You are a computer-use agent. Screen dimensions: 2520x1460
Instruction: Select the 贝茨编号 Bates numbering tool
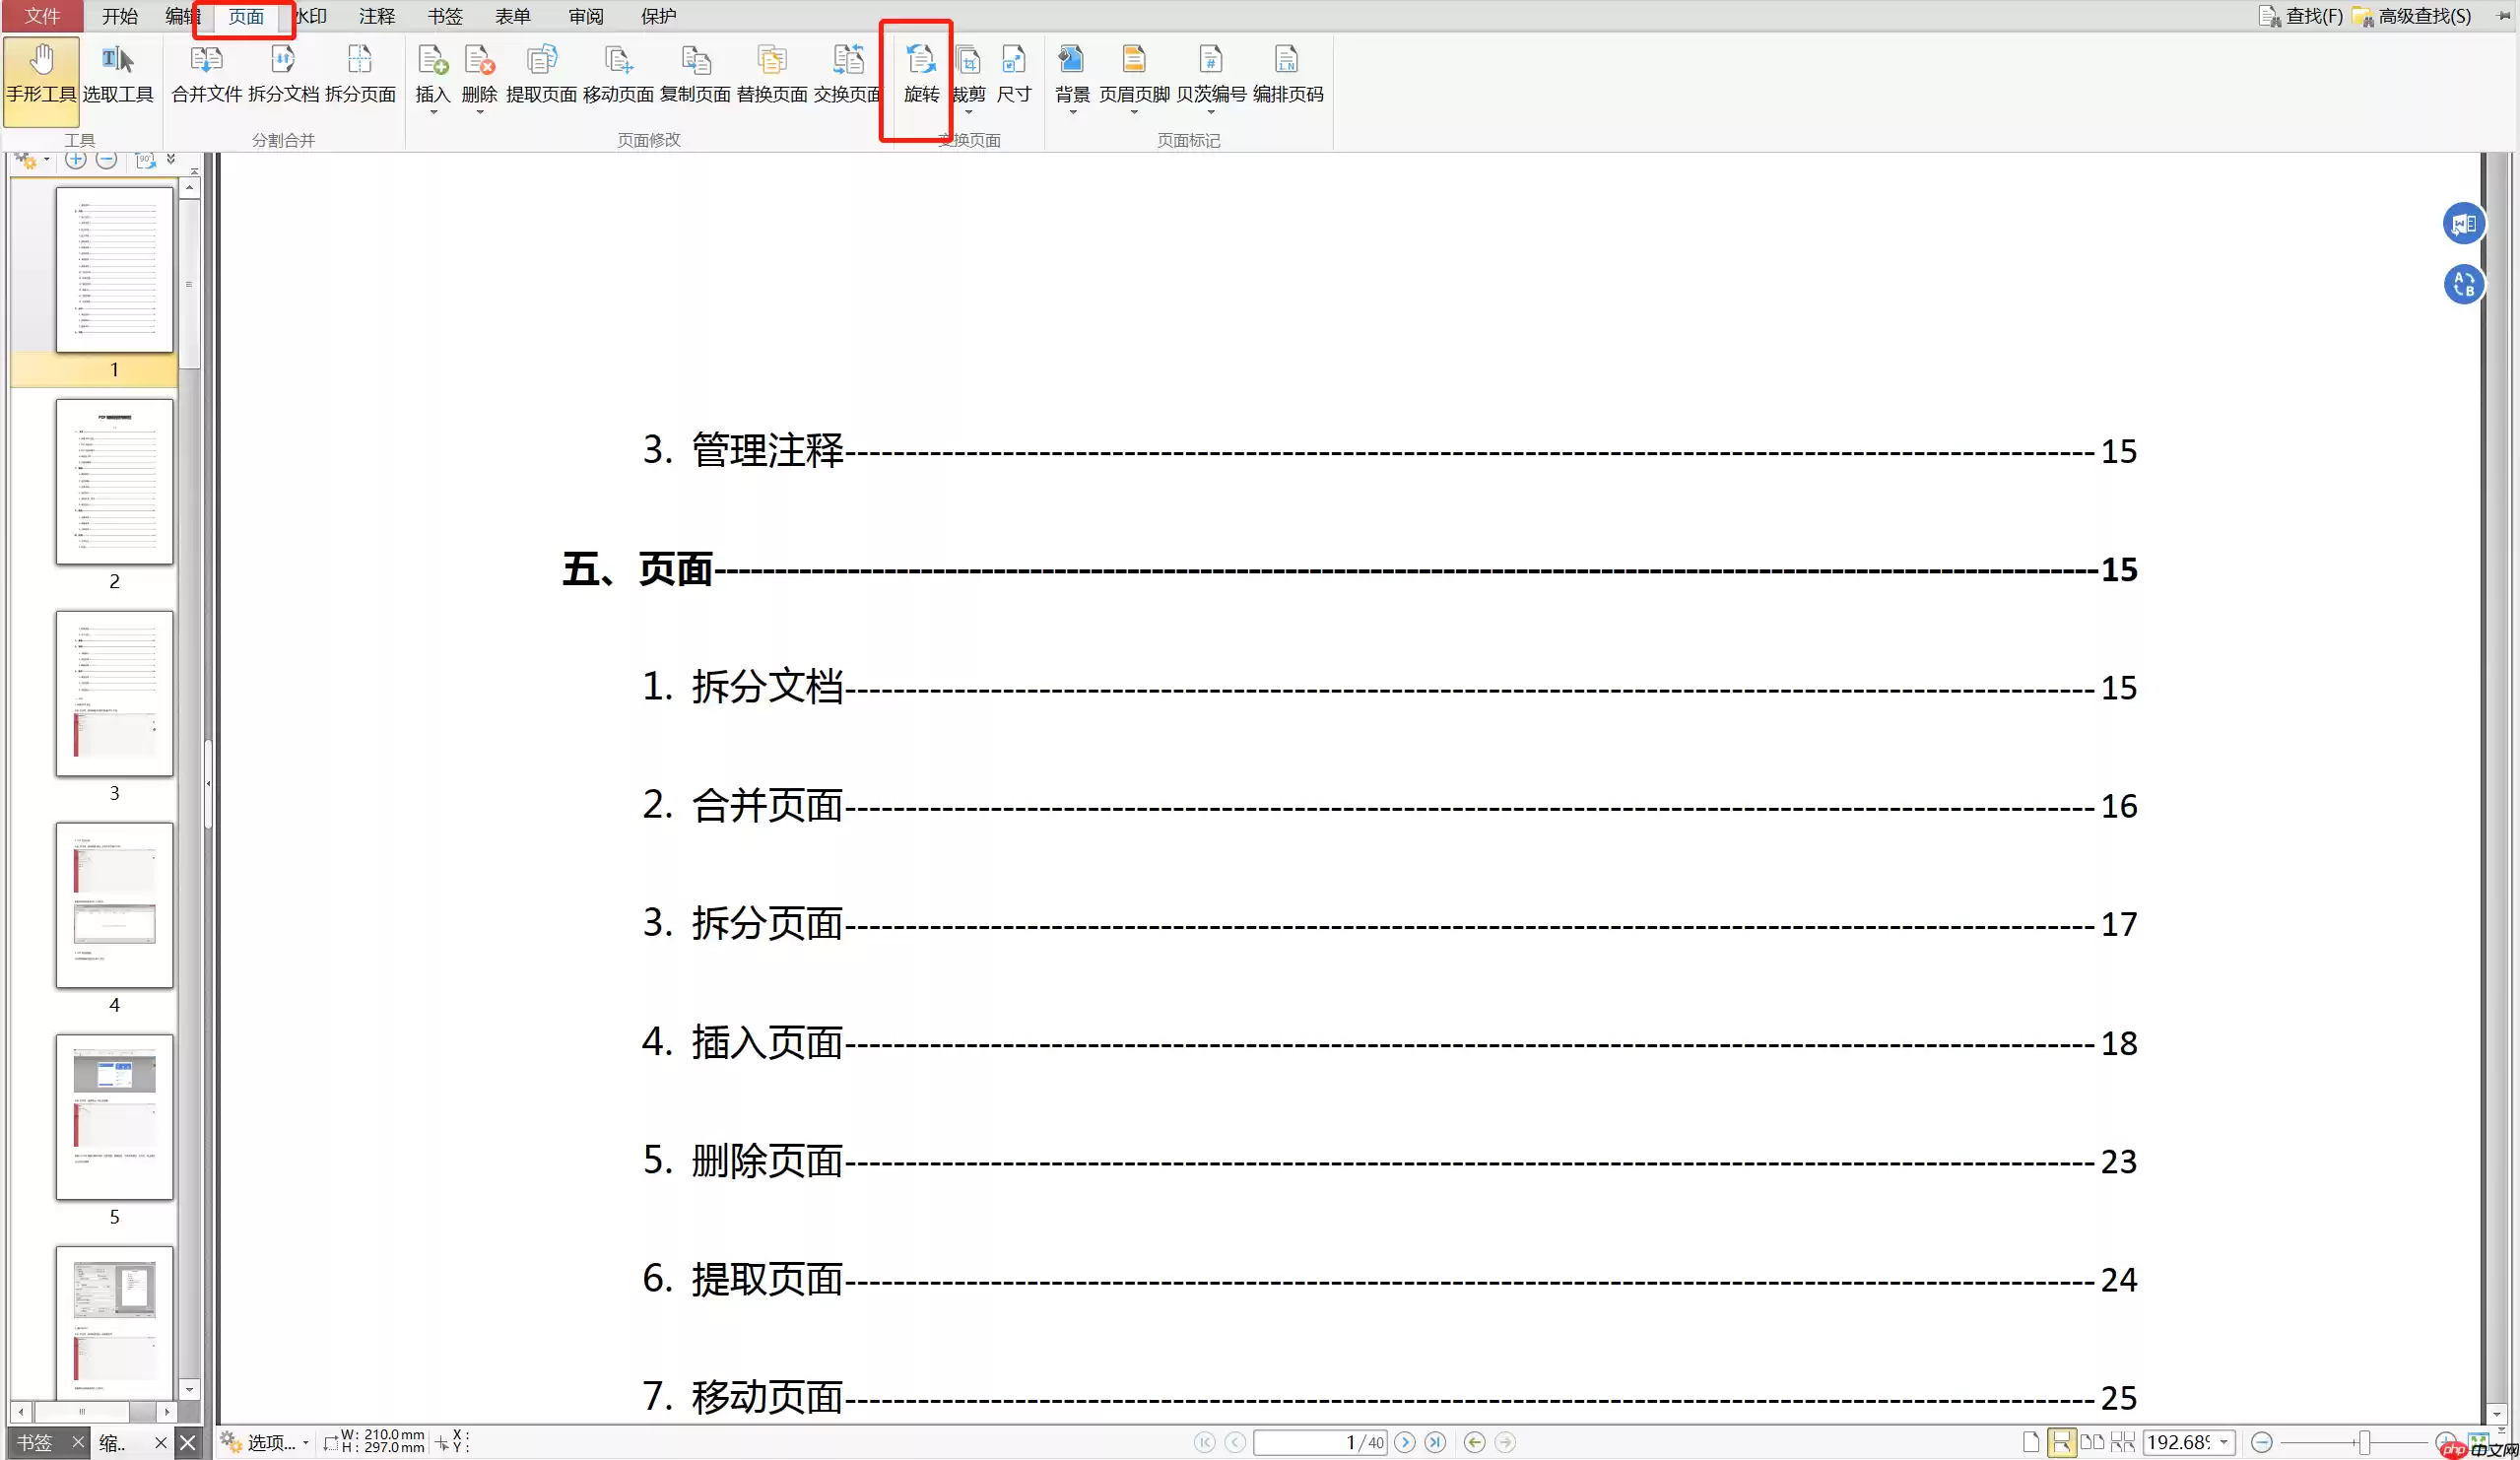pos(1210,75)
